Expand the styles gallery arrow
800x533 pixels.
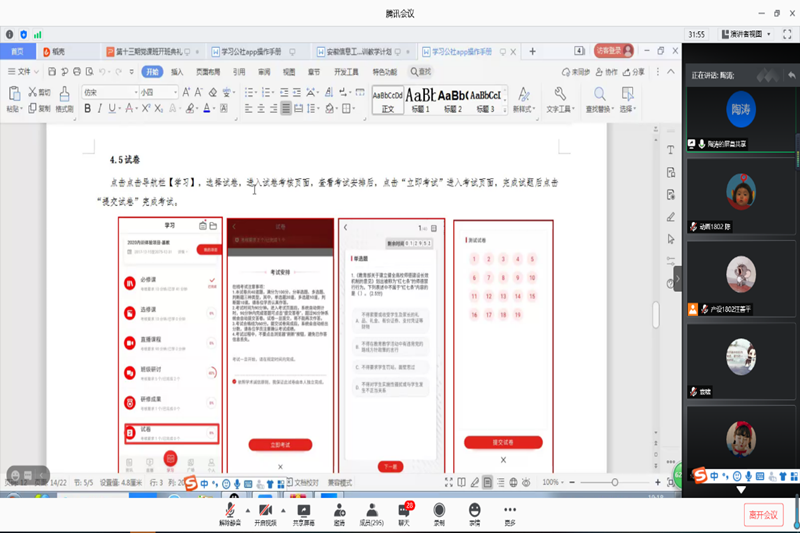505,109
